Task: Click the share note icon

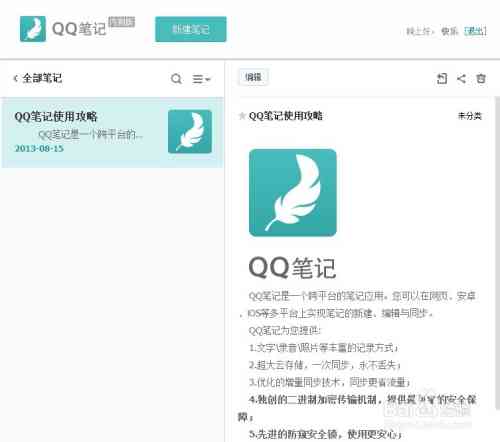Action: pos(461,79)
